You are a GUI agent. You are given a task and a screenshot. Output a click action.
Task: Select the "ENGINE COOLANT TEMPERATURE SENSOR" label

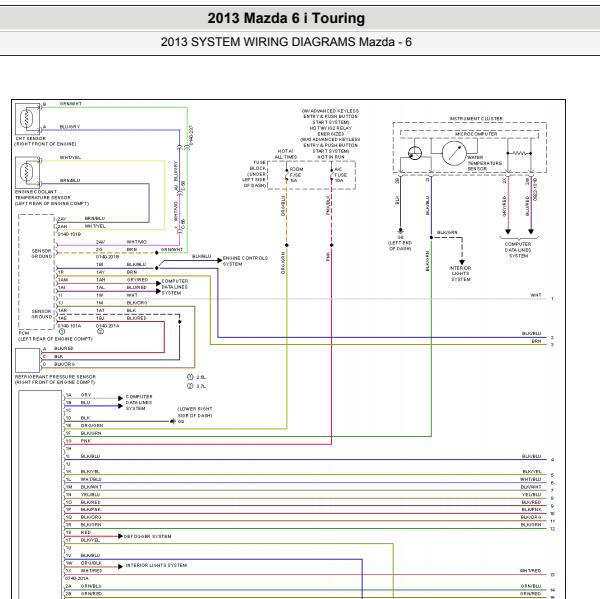pos(42,194)
